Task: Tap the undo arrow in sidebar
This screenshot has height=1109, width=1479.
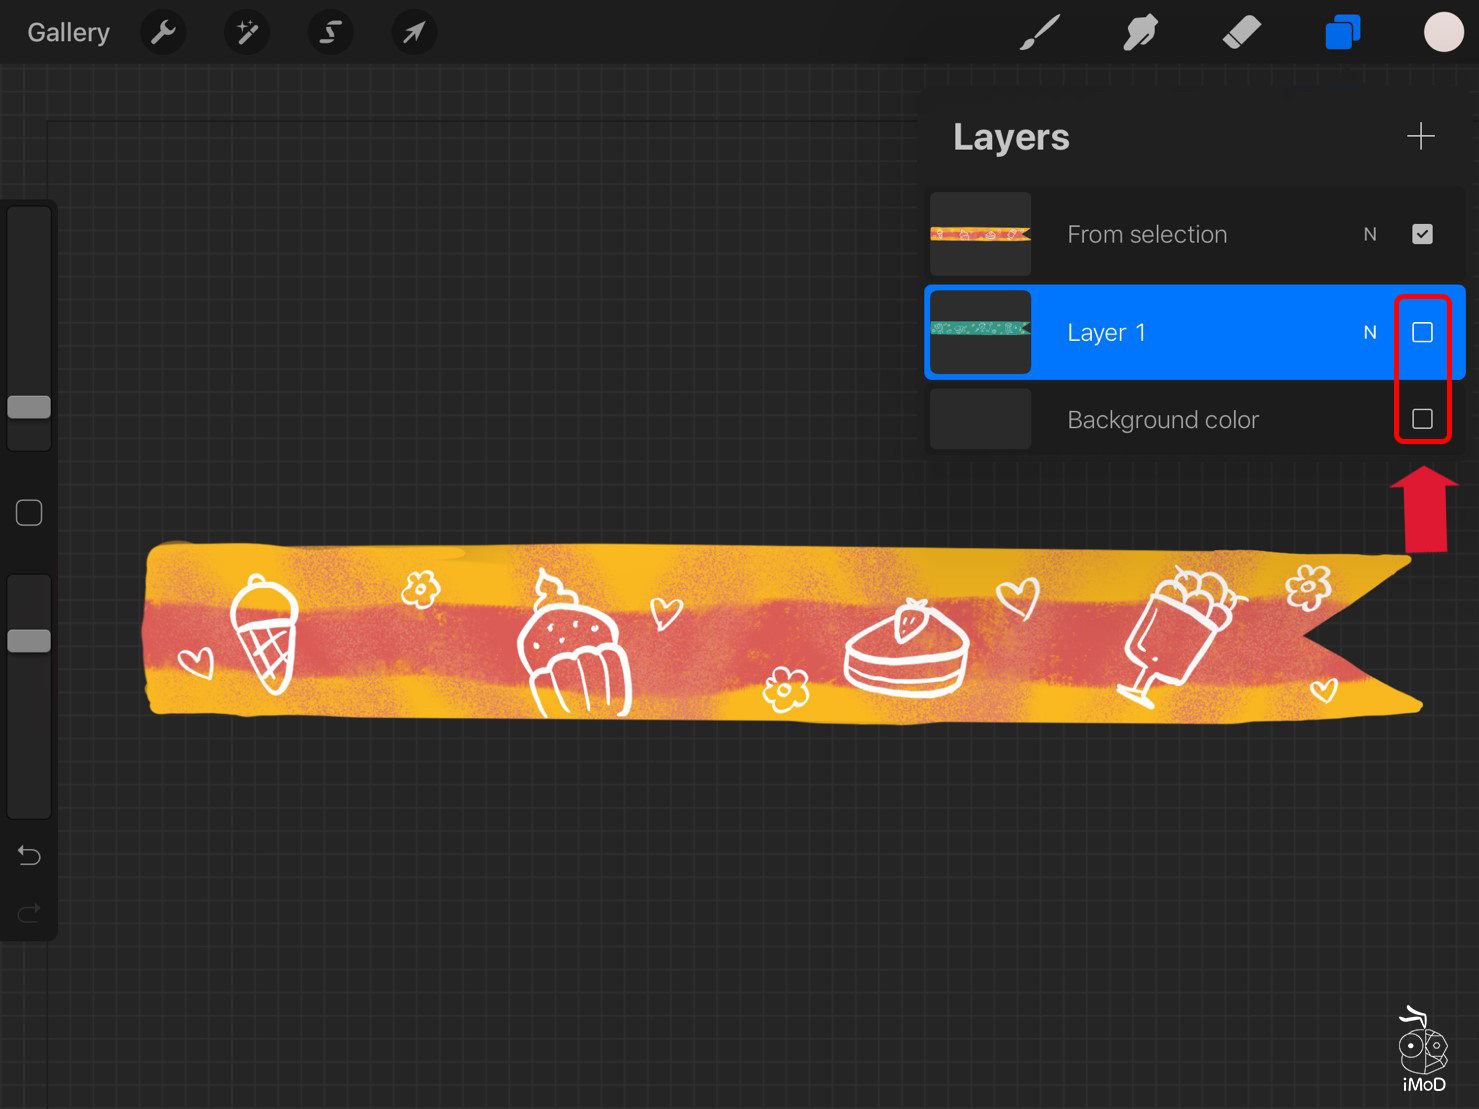Action: click(28, 856)
